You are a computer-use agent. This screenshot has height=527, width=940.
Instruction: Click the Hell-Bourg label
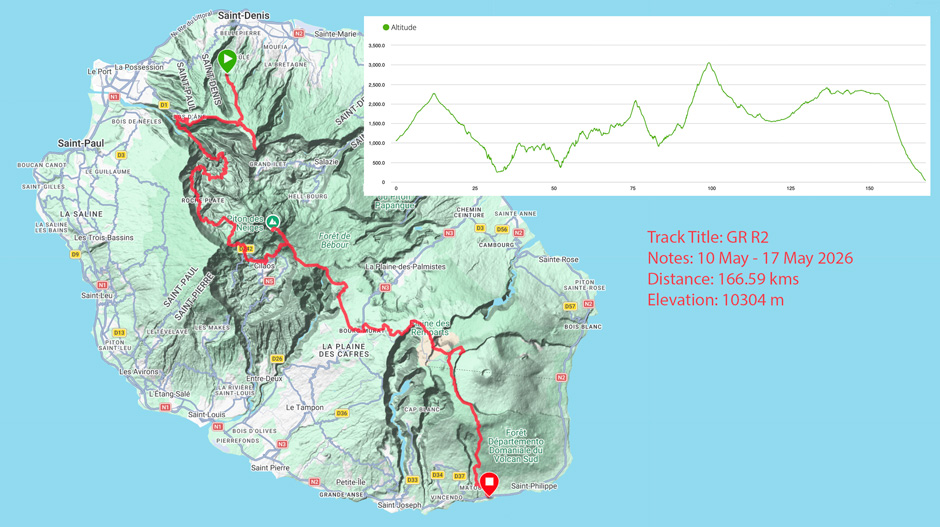pos(308,196)
